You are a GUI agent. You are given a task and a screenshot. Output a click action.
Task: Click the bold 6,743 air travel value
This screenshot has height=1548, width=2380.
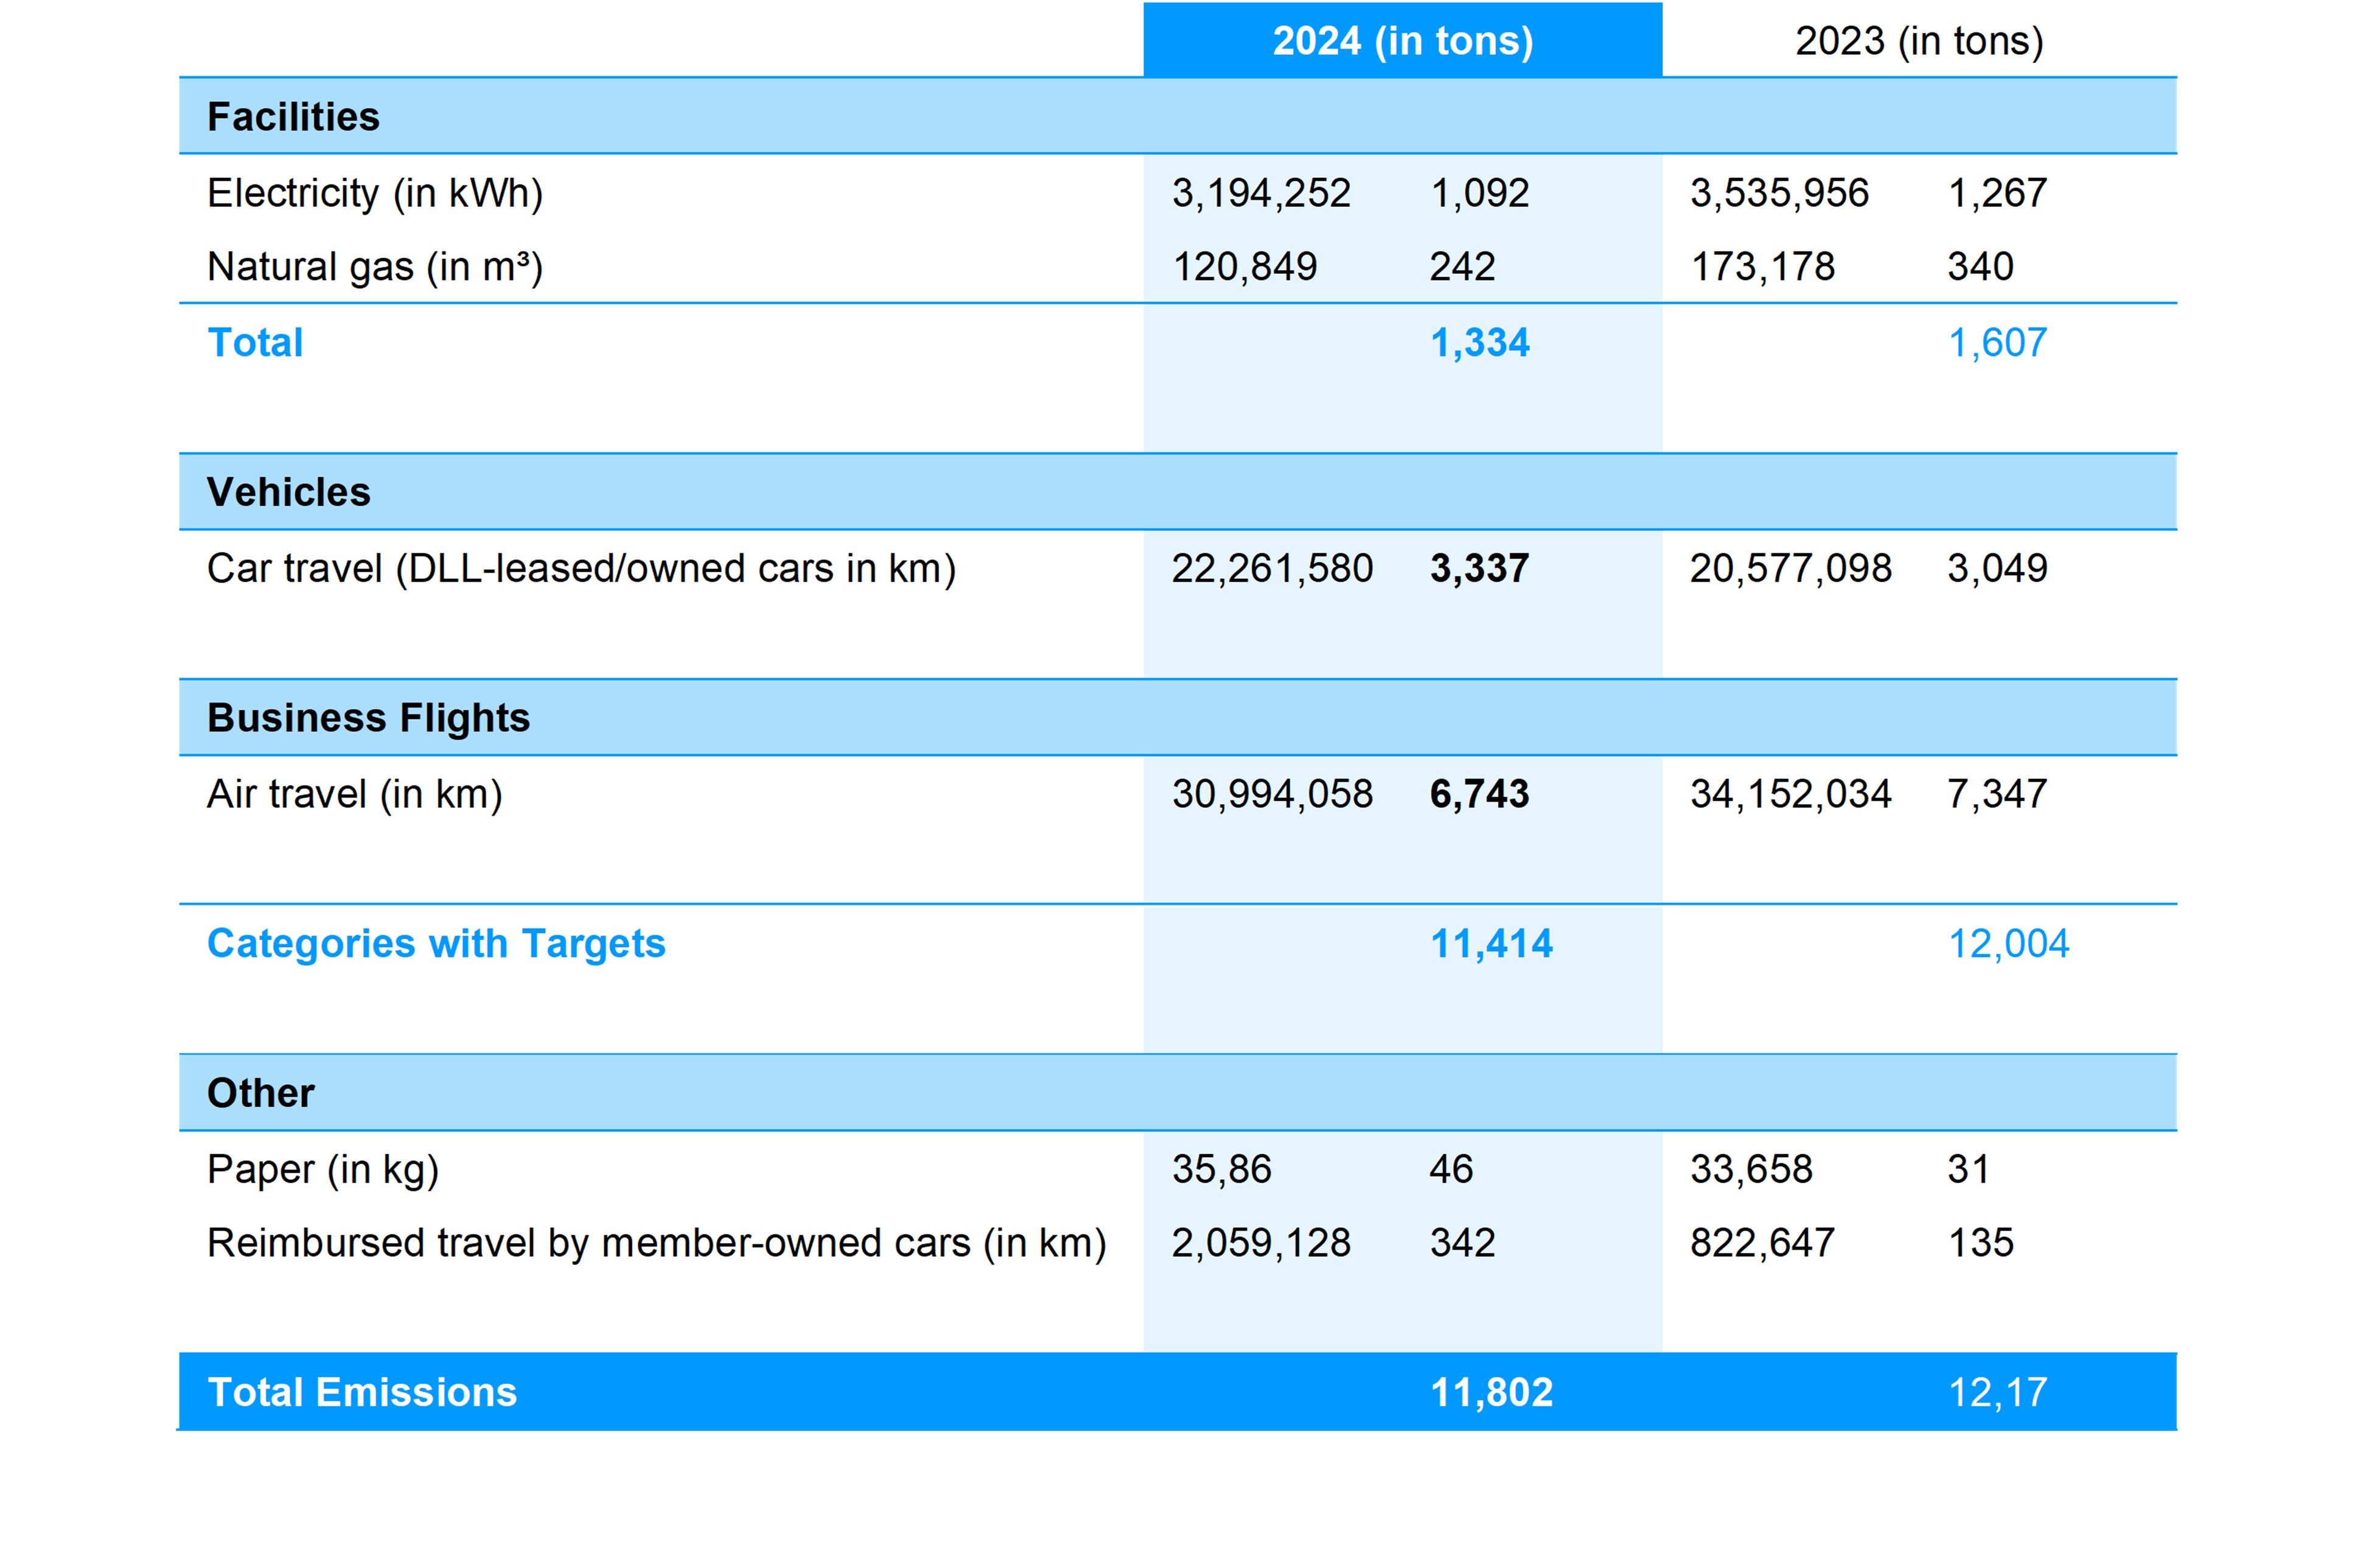click(1479, 794)
